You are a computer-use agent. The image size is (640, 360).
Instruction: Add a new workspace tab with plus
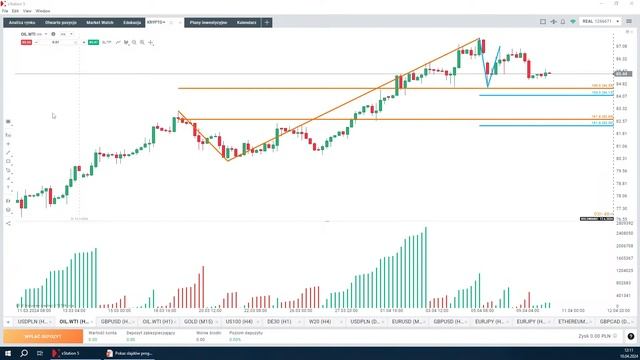pos(267,22)
